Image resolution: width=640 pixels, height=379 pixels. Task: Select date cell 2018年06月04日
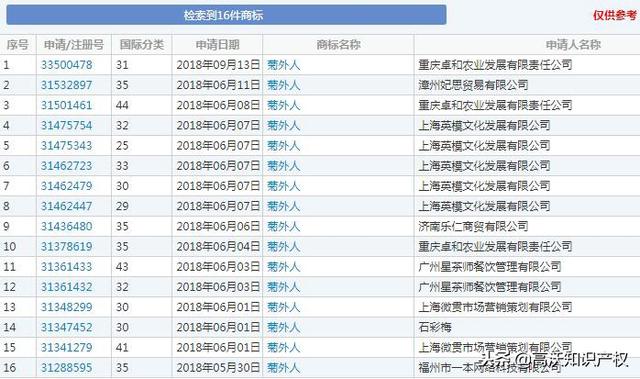218,246
